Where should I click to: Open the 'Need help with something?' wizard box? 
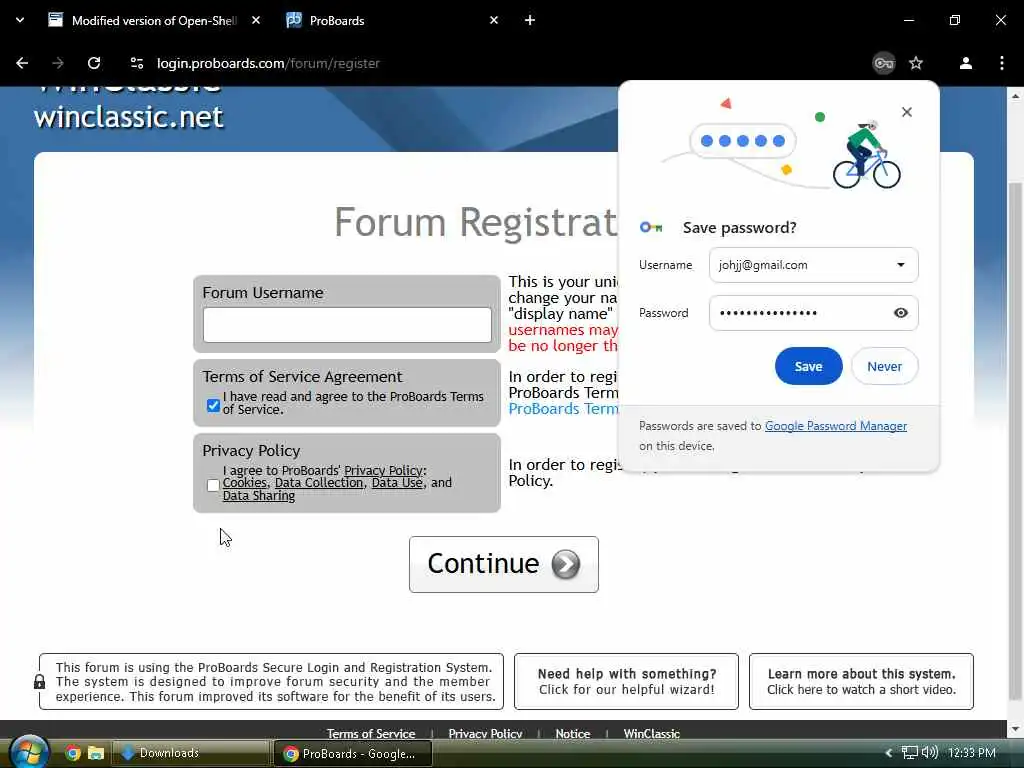pos(626,681)
